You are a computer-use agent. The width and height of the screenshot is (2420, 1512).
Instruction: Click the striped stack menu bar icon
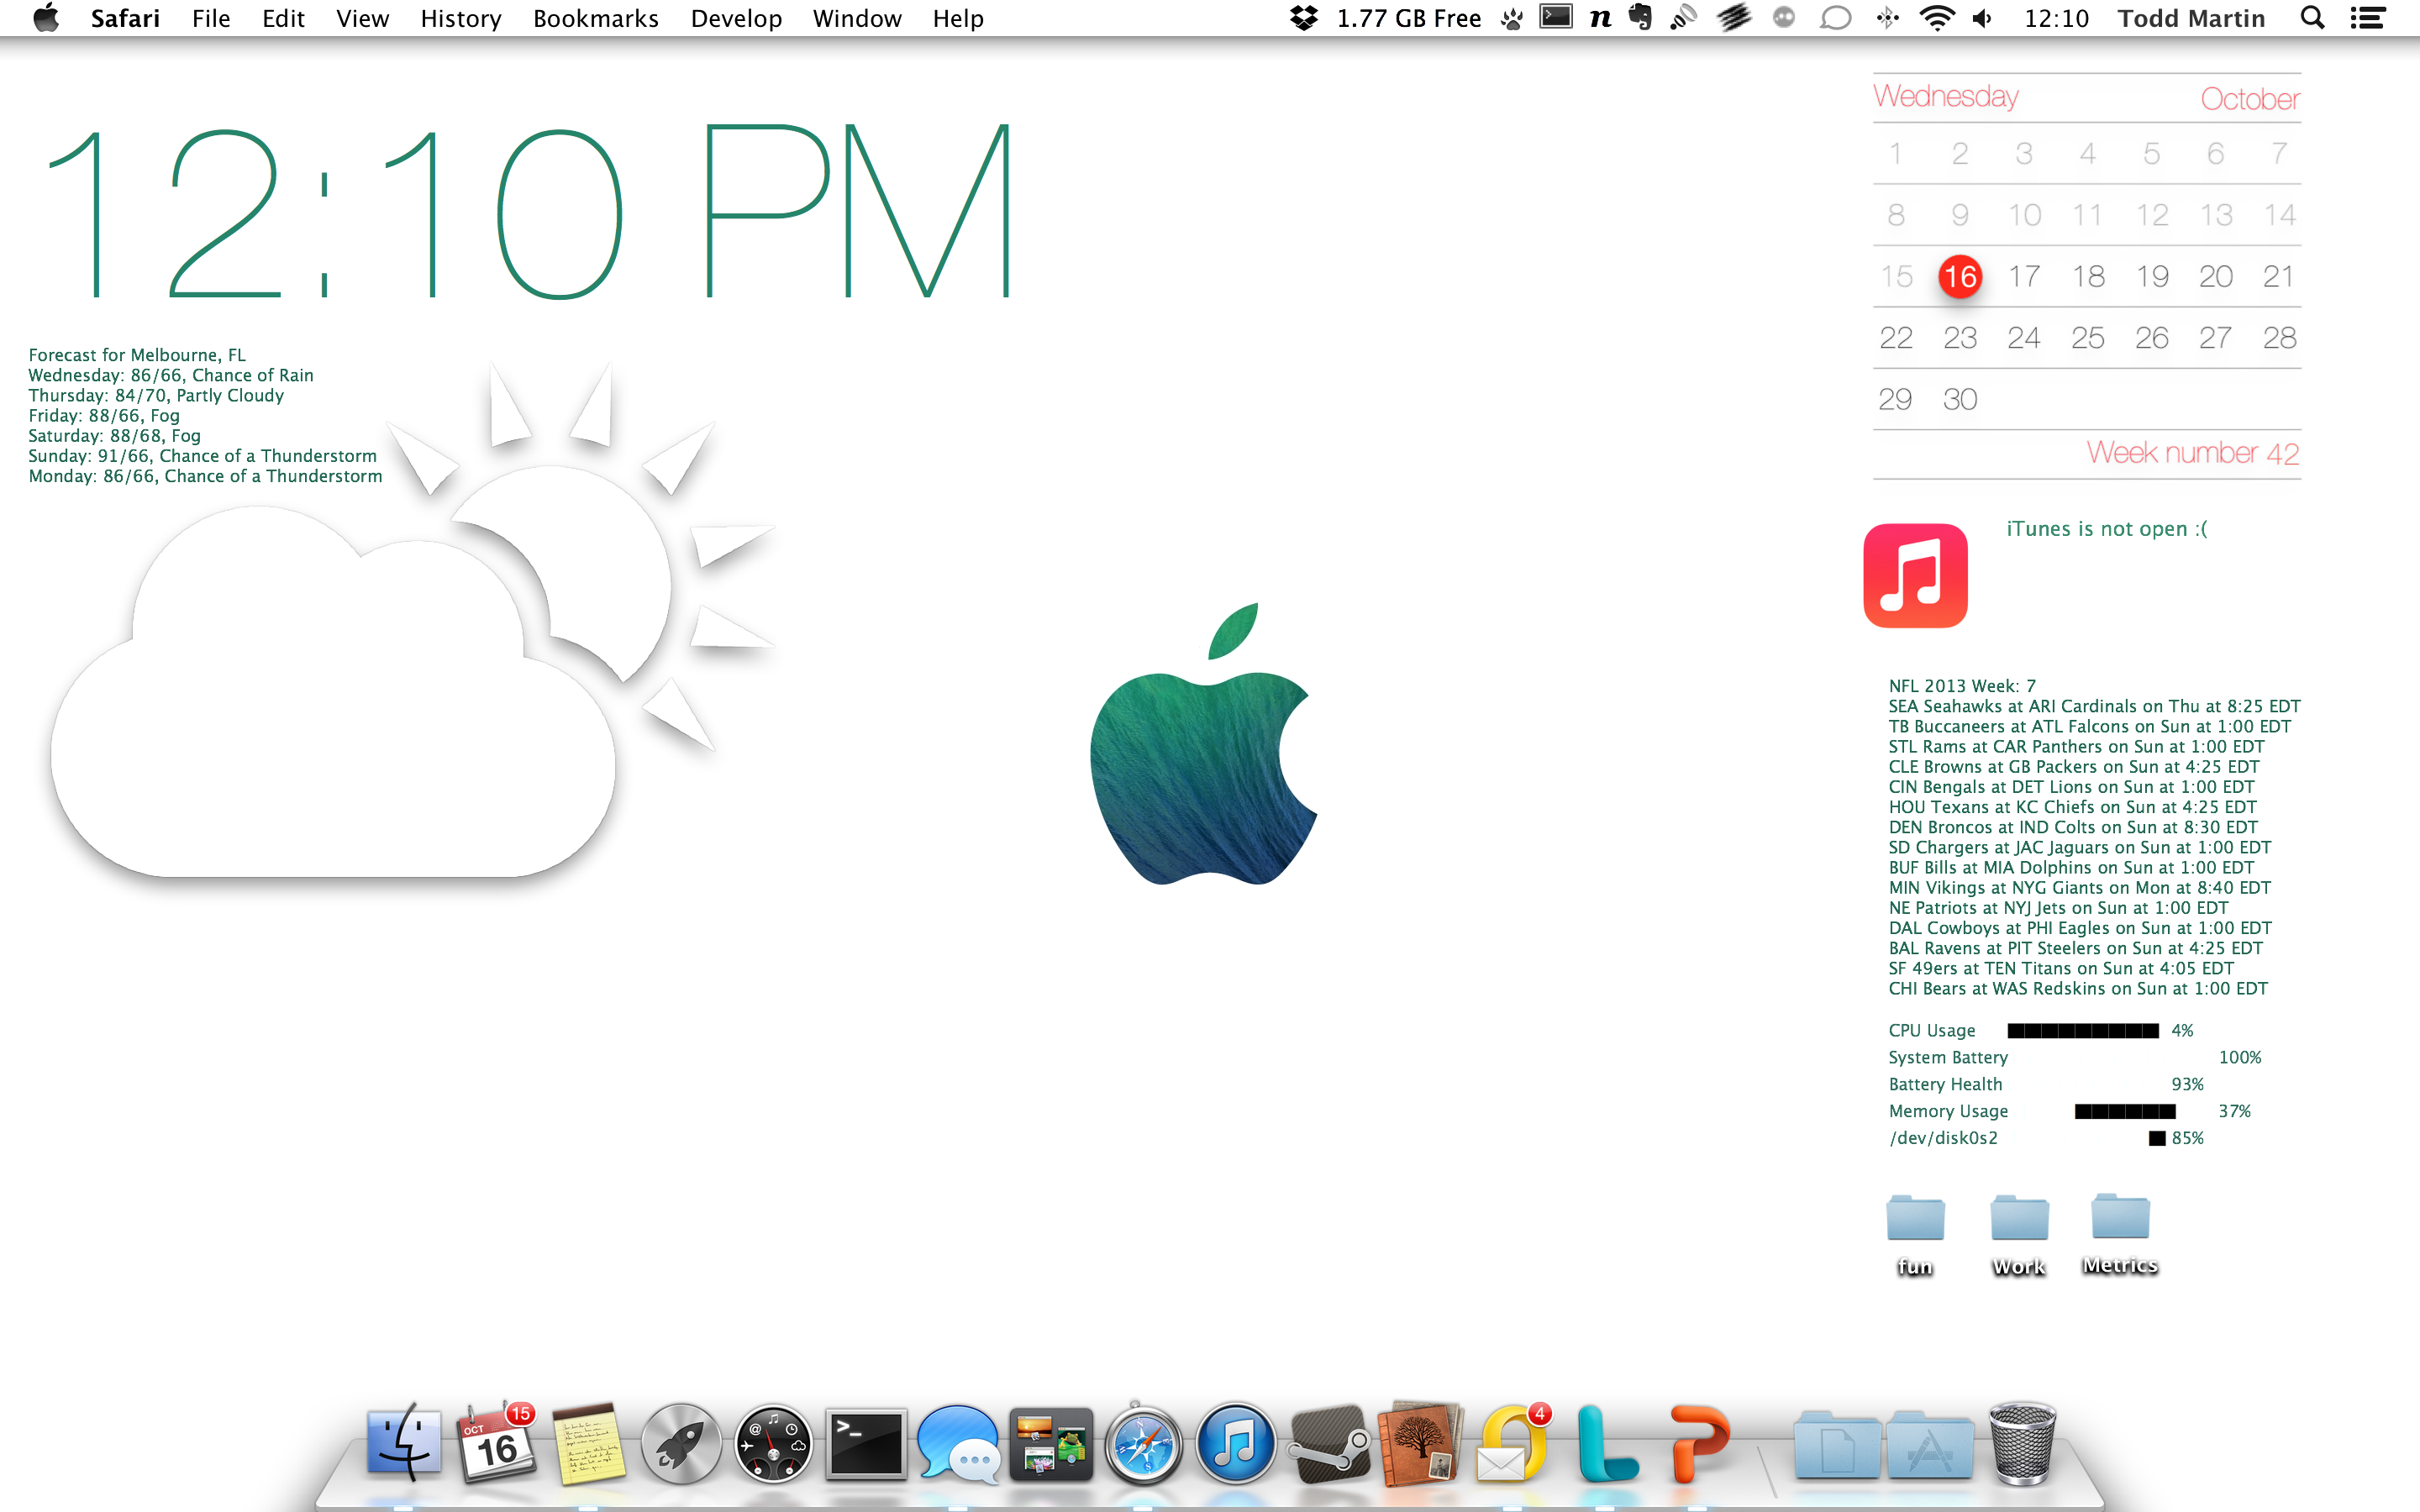click(1734, 17)
